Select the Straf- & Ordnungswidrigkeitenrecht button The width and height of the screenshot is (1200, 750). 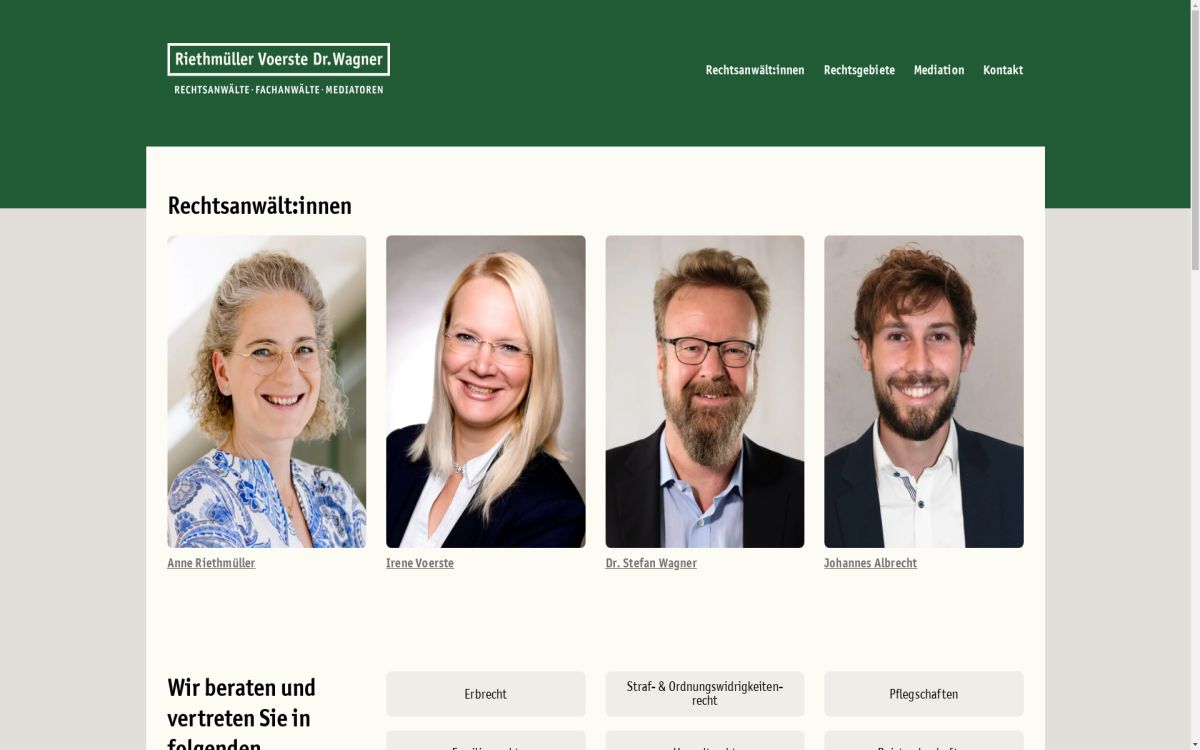pos(704,694)
